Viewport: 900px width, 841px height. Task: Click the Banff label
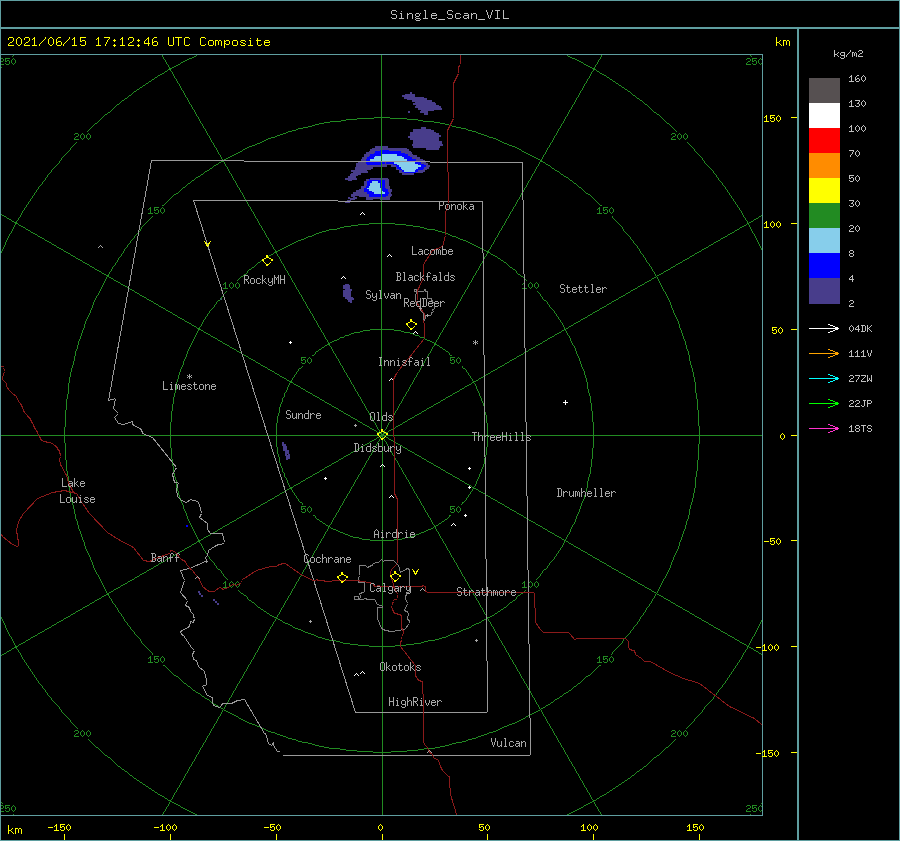click(165, 557)
